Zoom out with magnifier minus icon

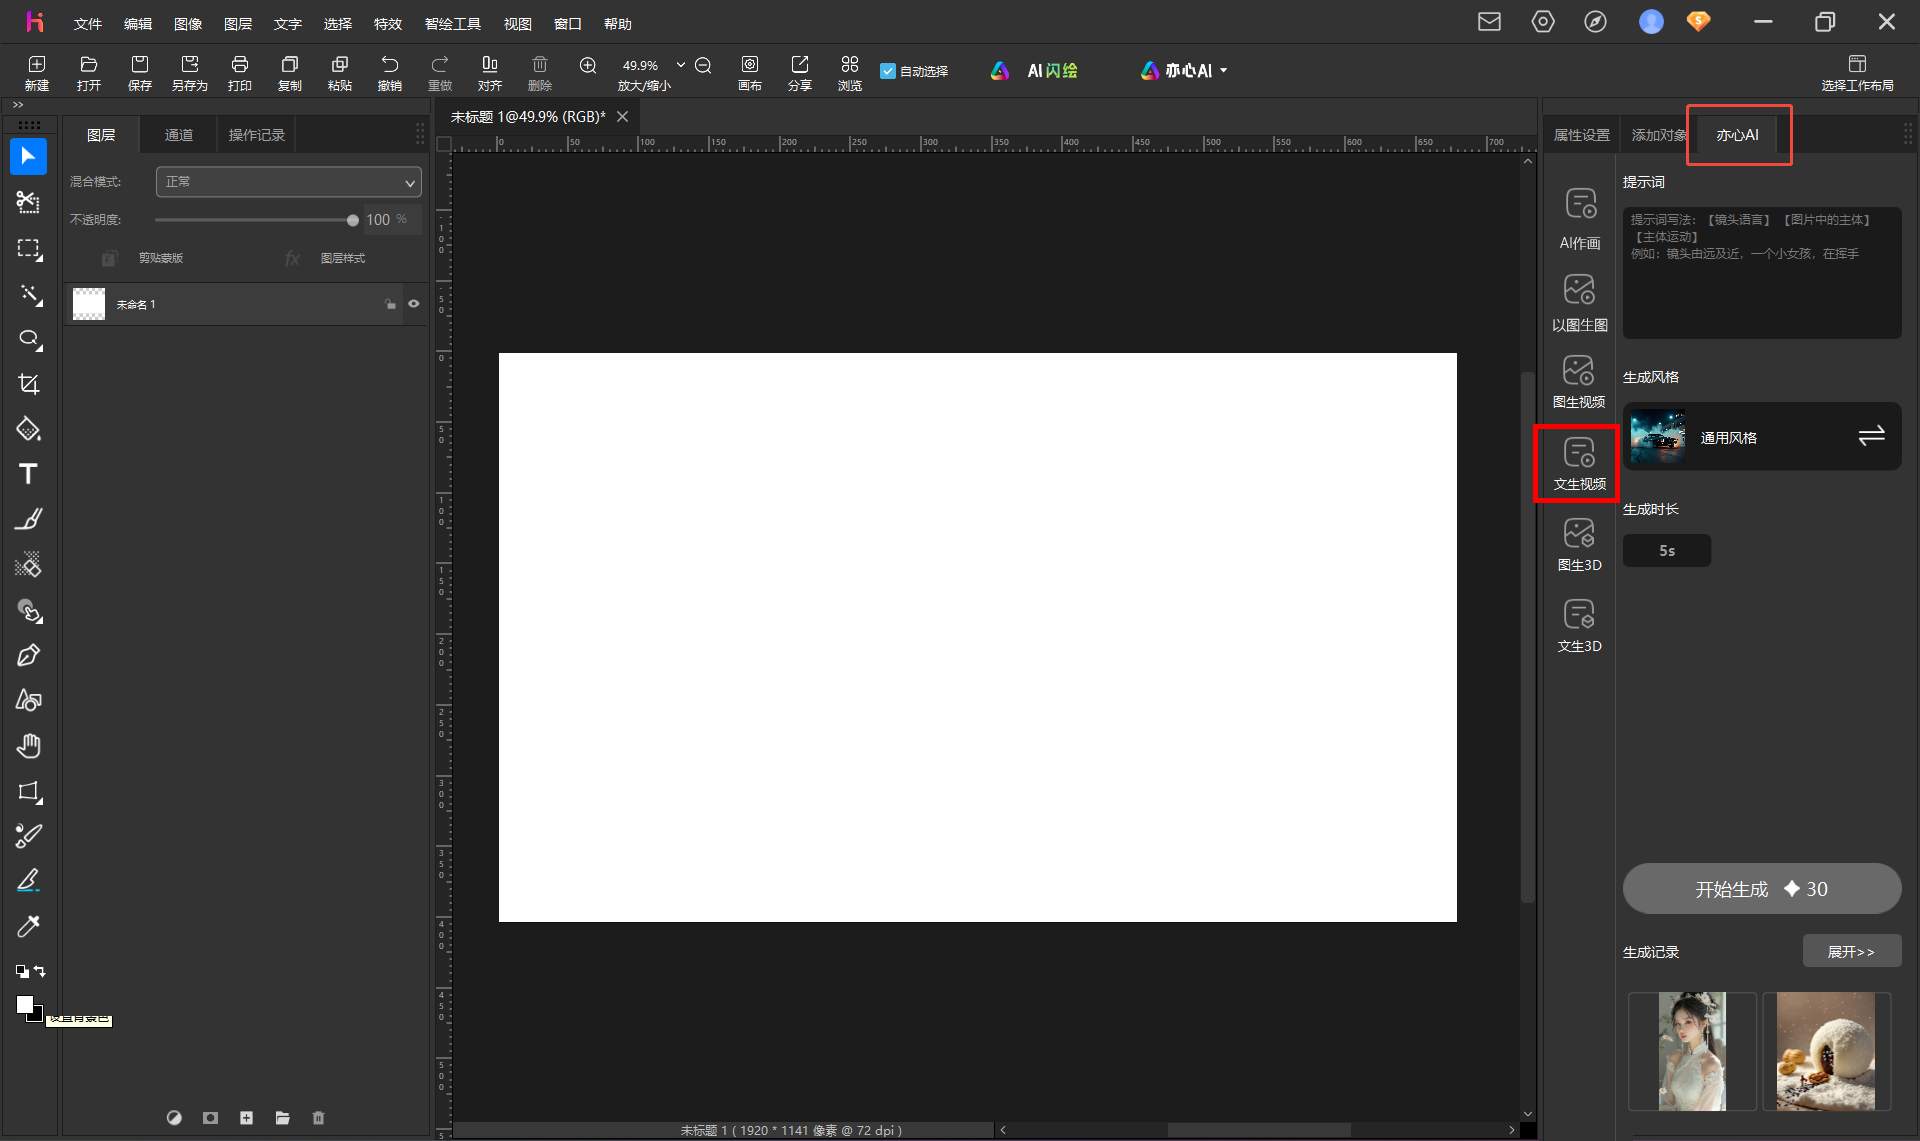[703, 65]
